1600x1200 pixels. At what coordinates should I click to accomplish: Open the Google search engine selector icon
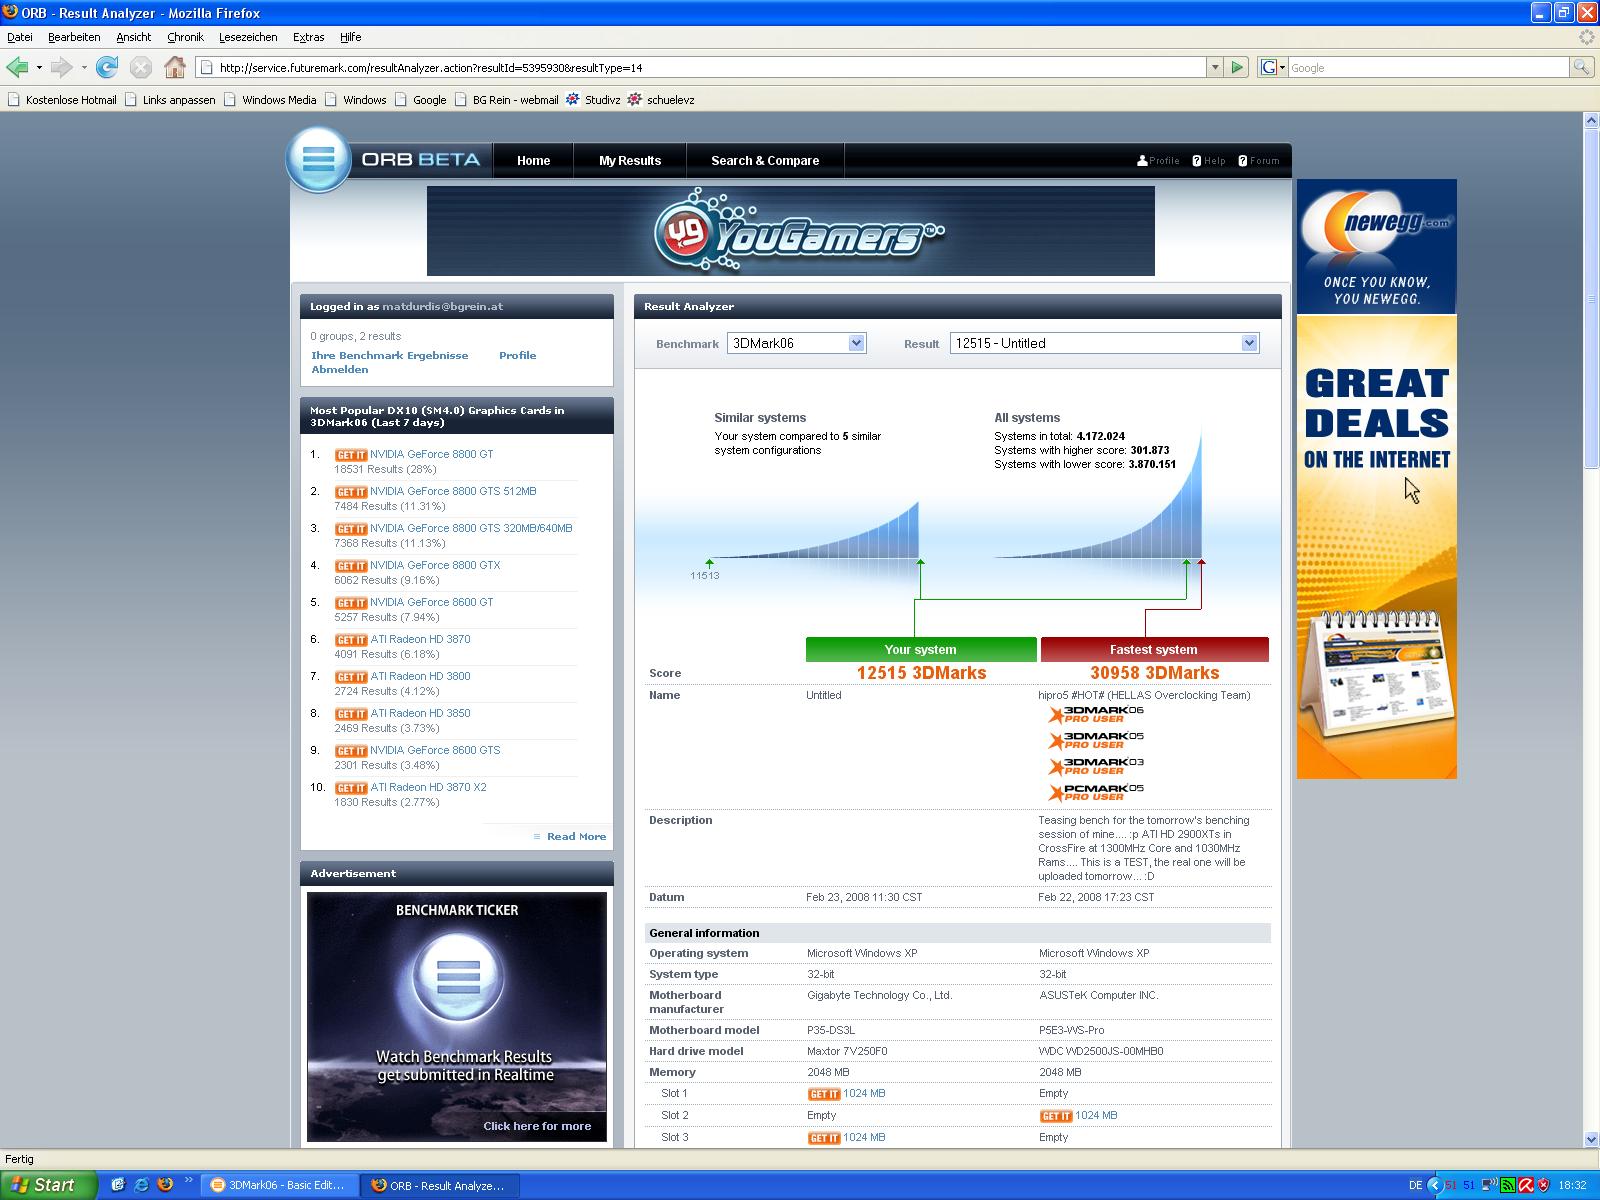pyautogui.click(x=1272, y=67)
